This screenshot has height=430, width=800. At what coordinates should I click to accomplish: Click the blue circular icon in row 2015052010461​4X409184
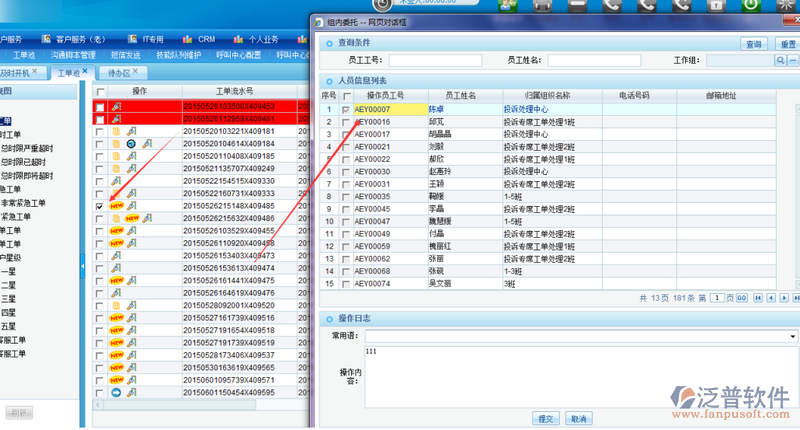130,144
